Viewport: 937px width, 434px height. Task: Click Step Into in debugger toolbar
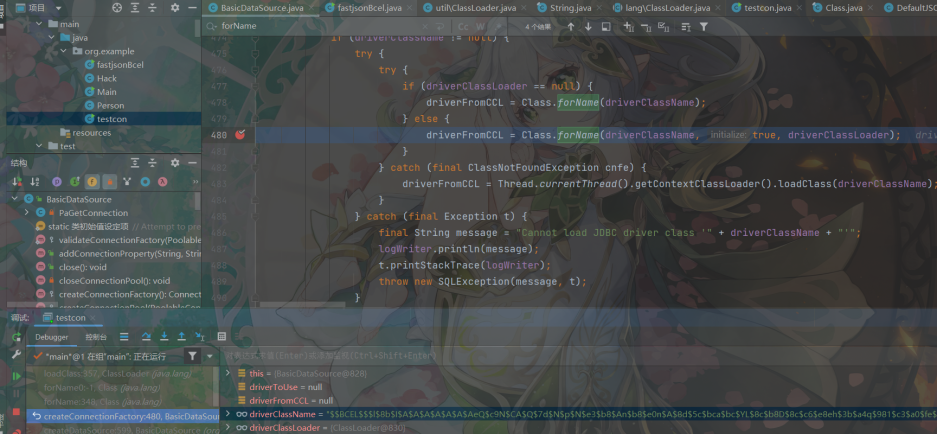(164, 337)
